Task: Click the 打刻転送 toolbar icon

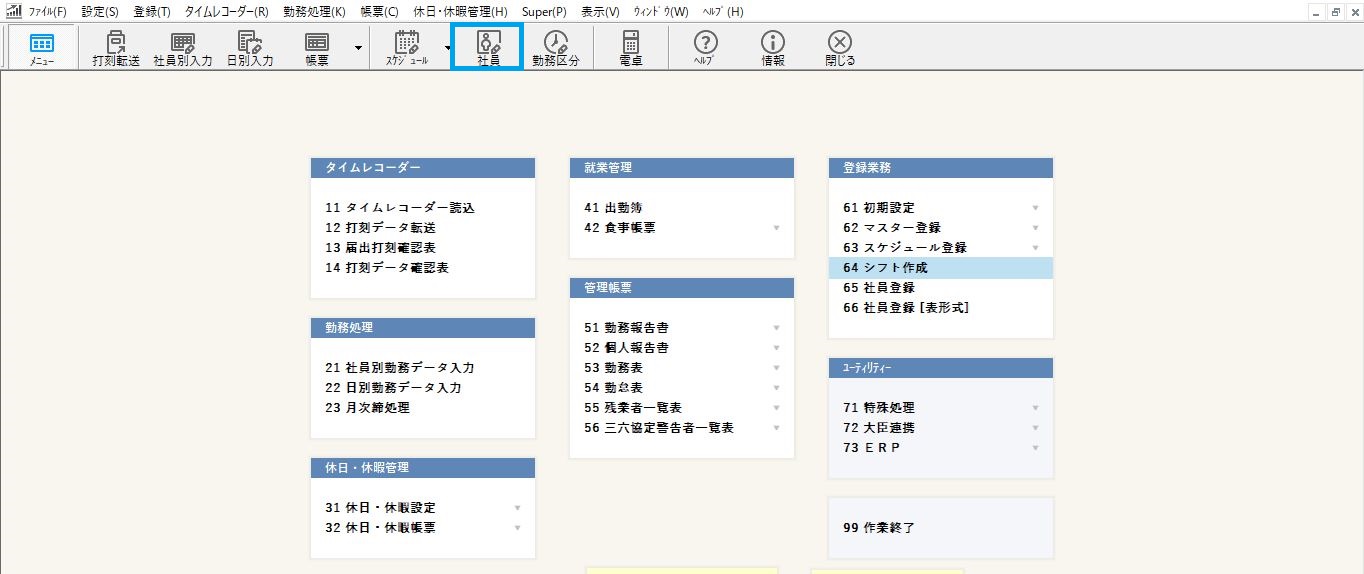Action: pos(115,47)
